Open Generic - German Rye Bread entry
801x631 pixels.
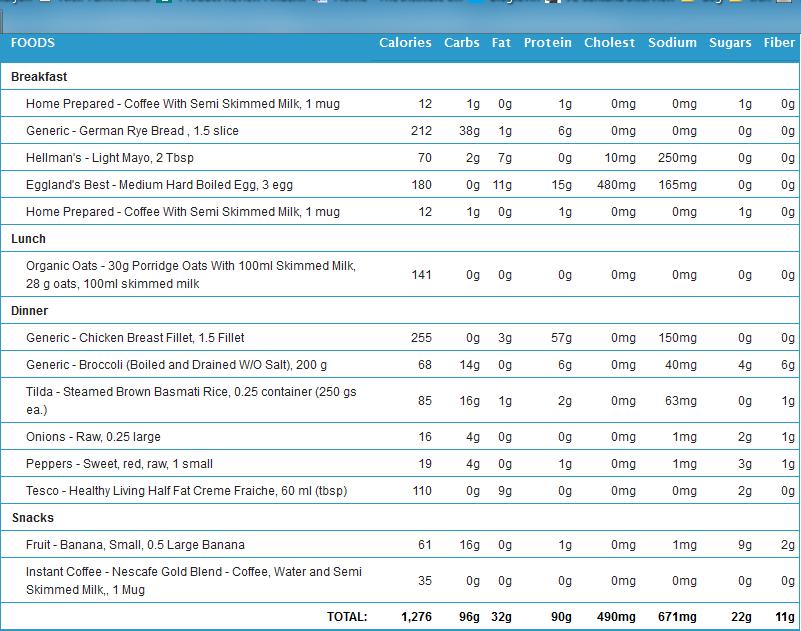(132, 131)
